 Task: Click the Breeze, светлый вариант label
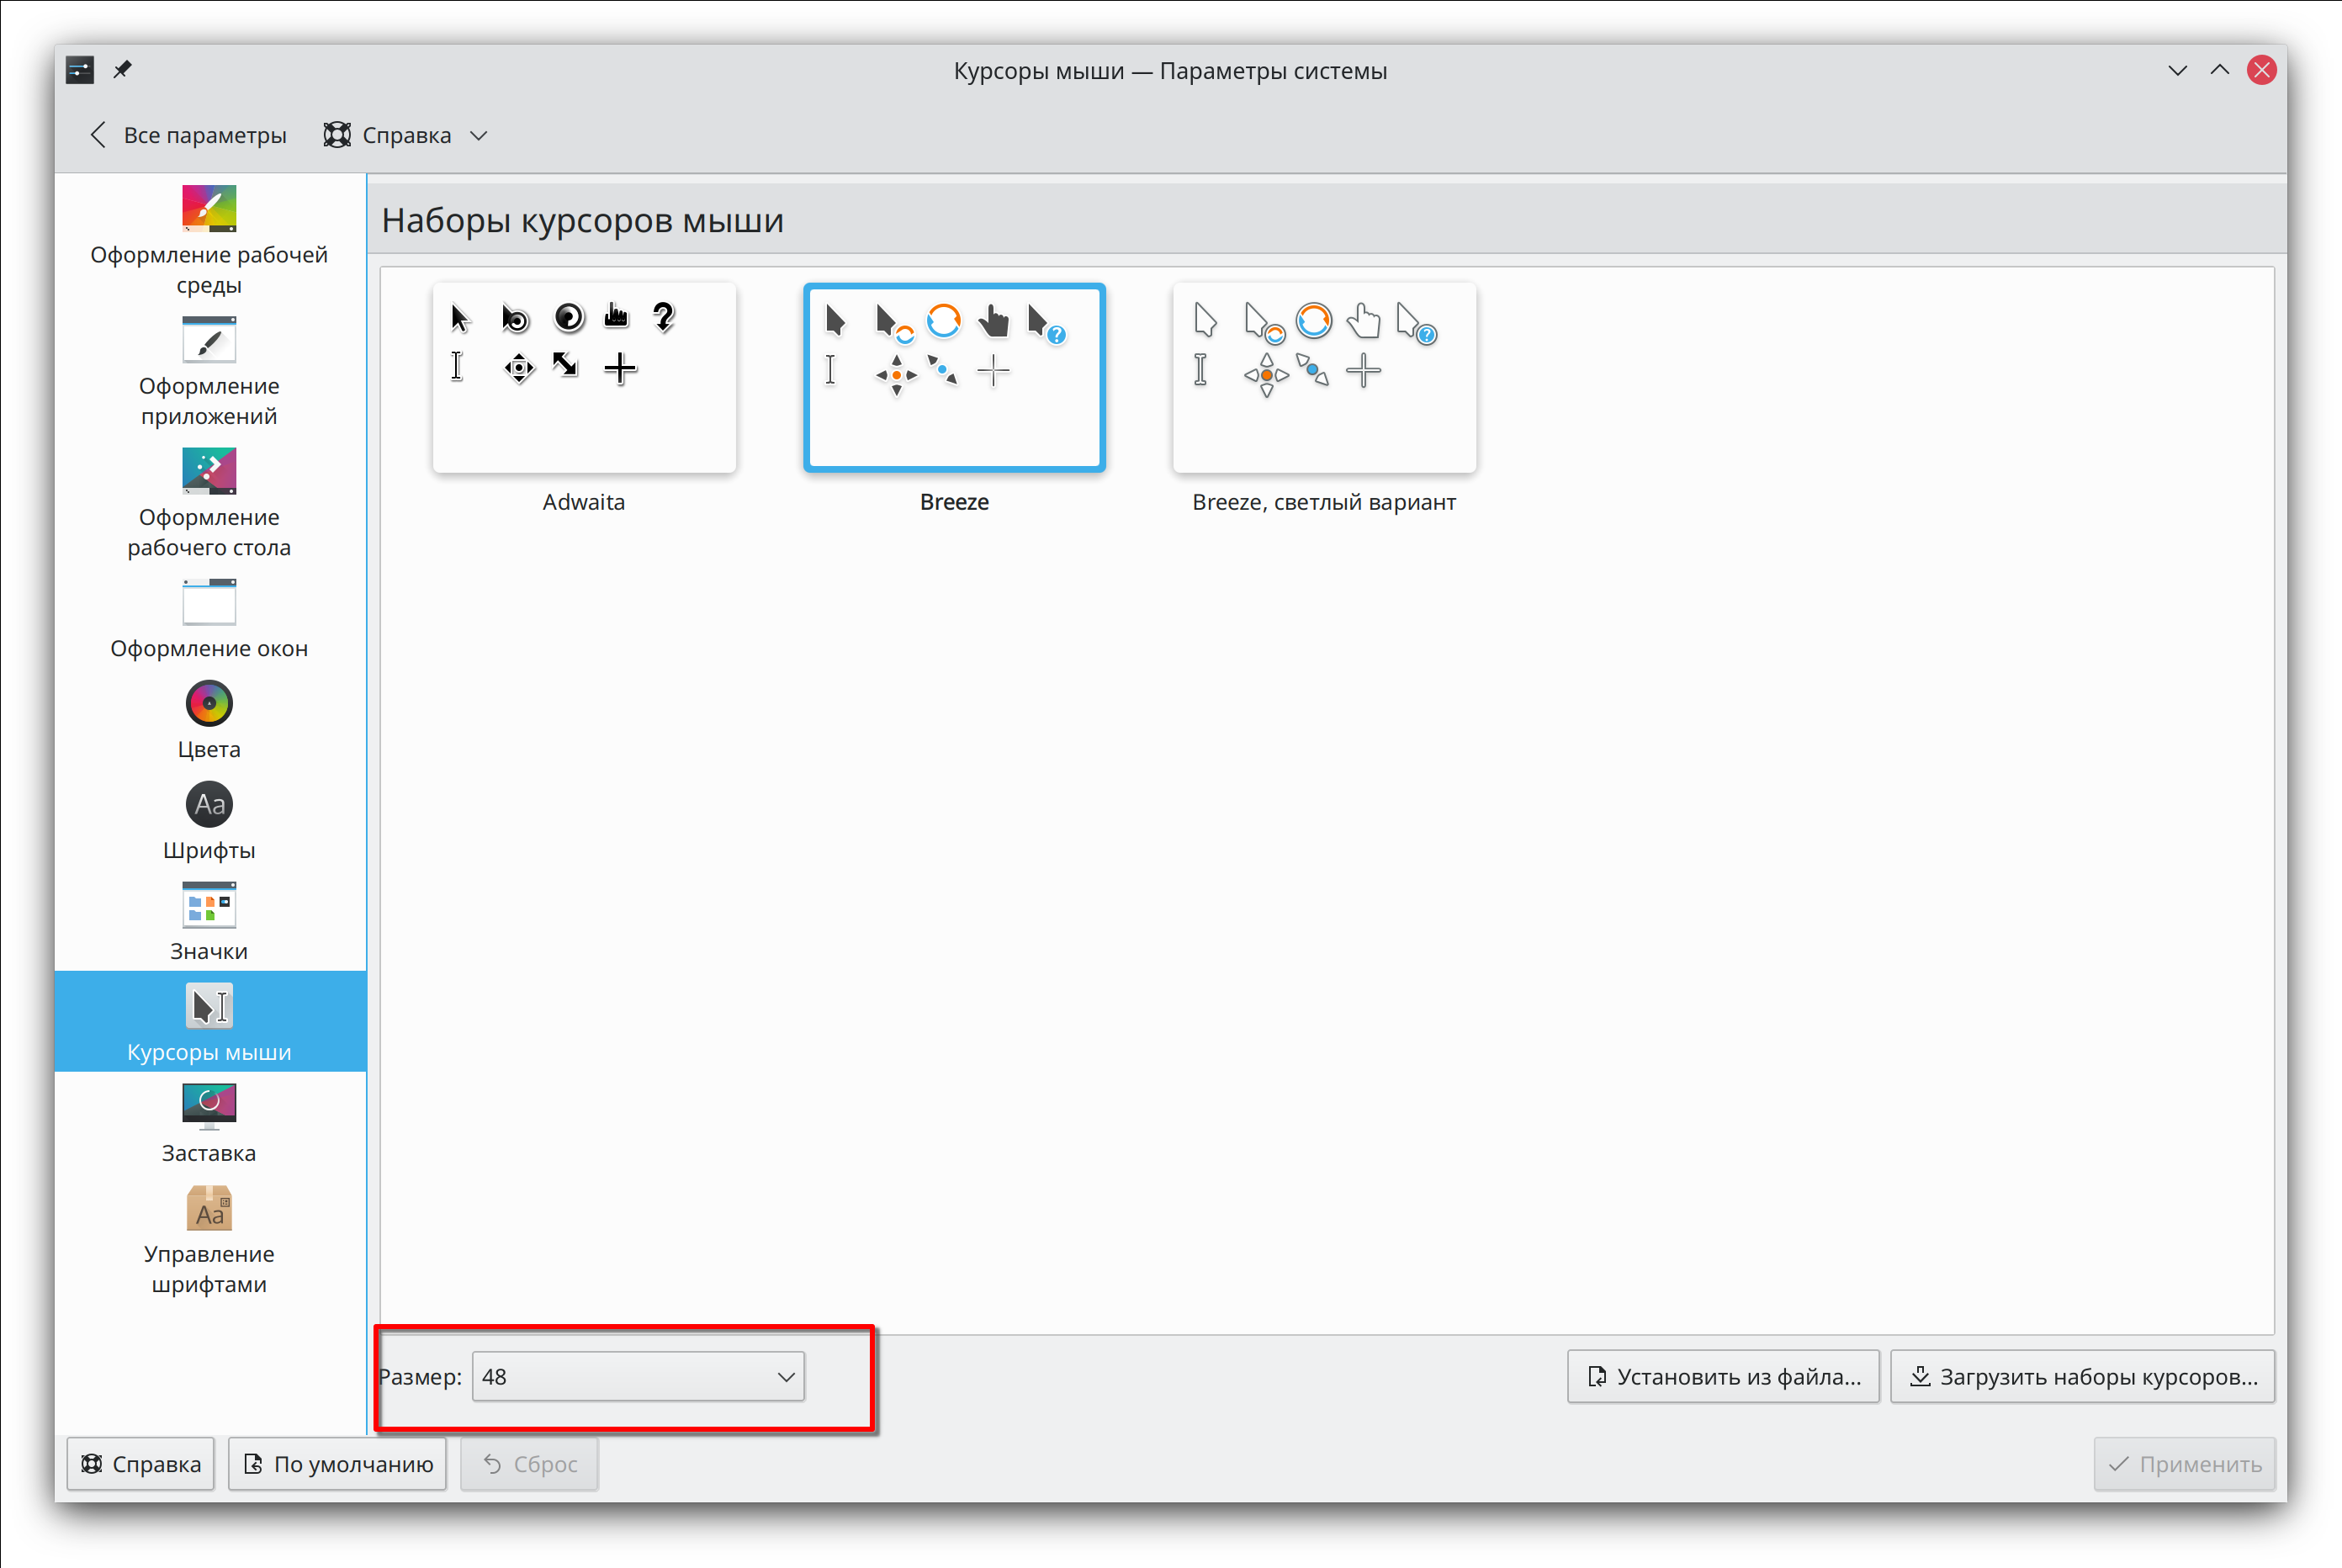tap(1324, 502)
